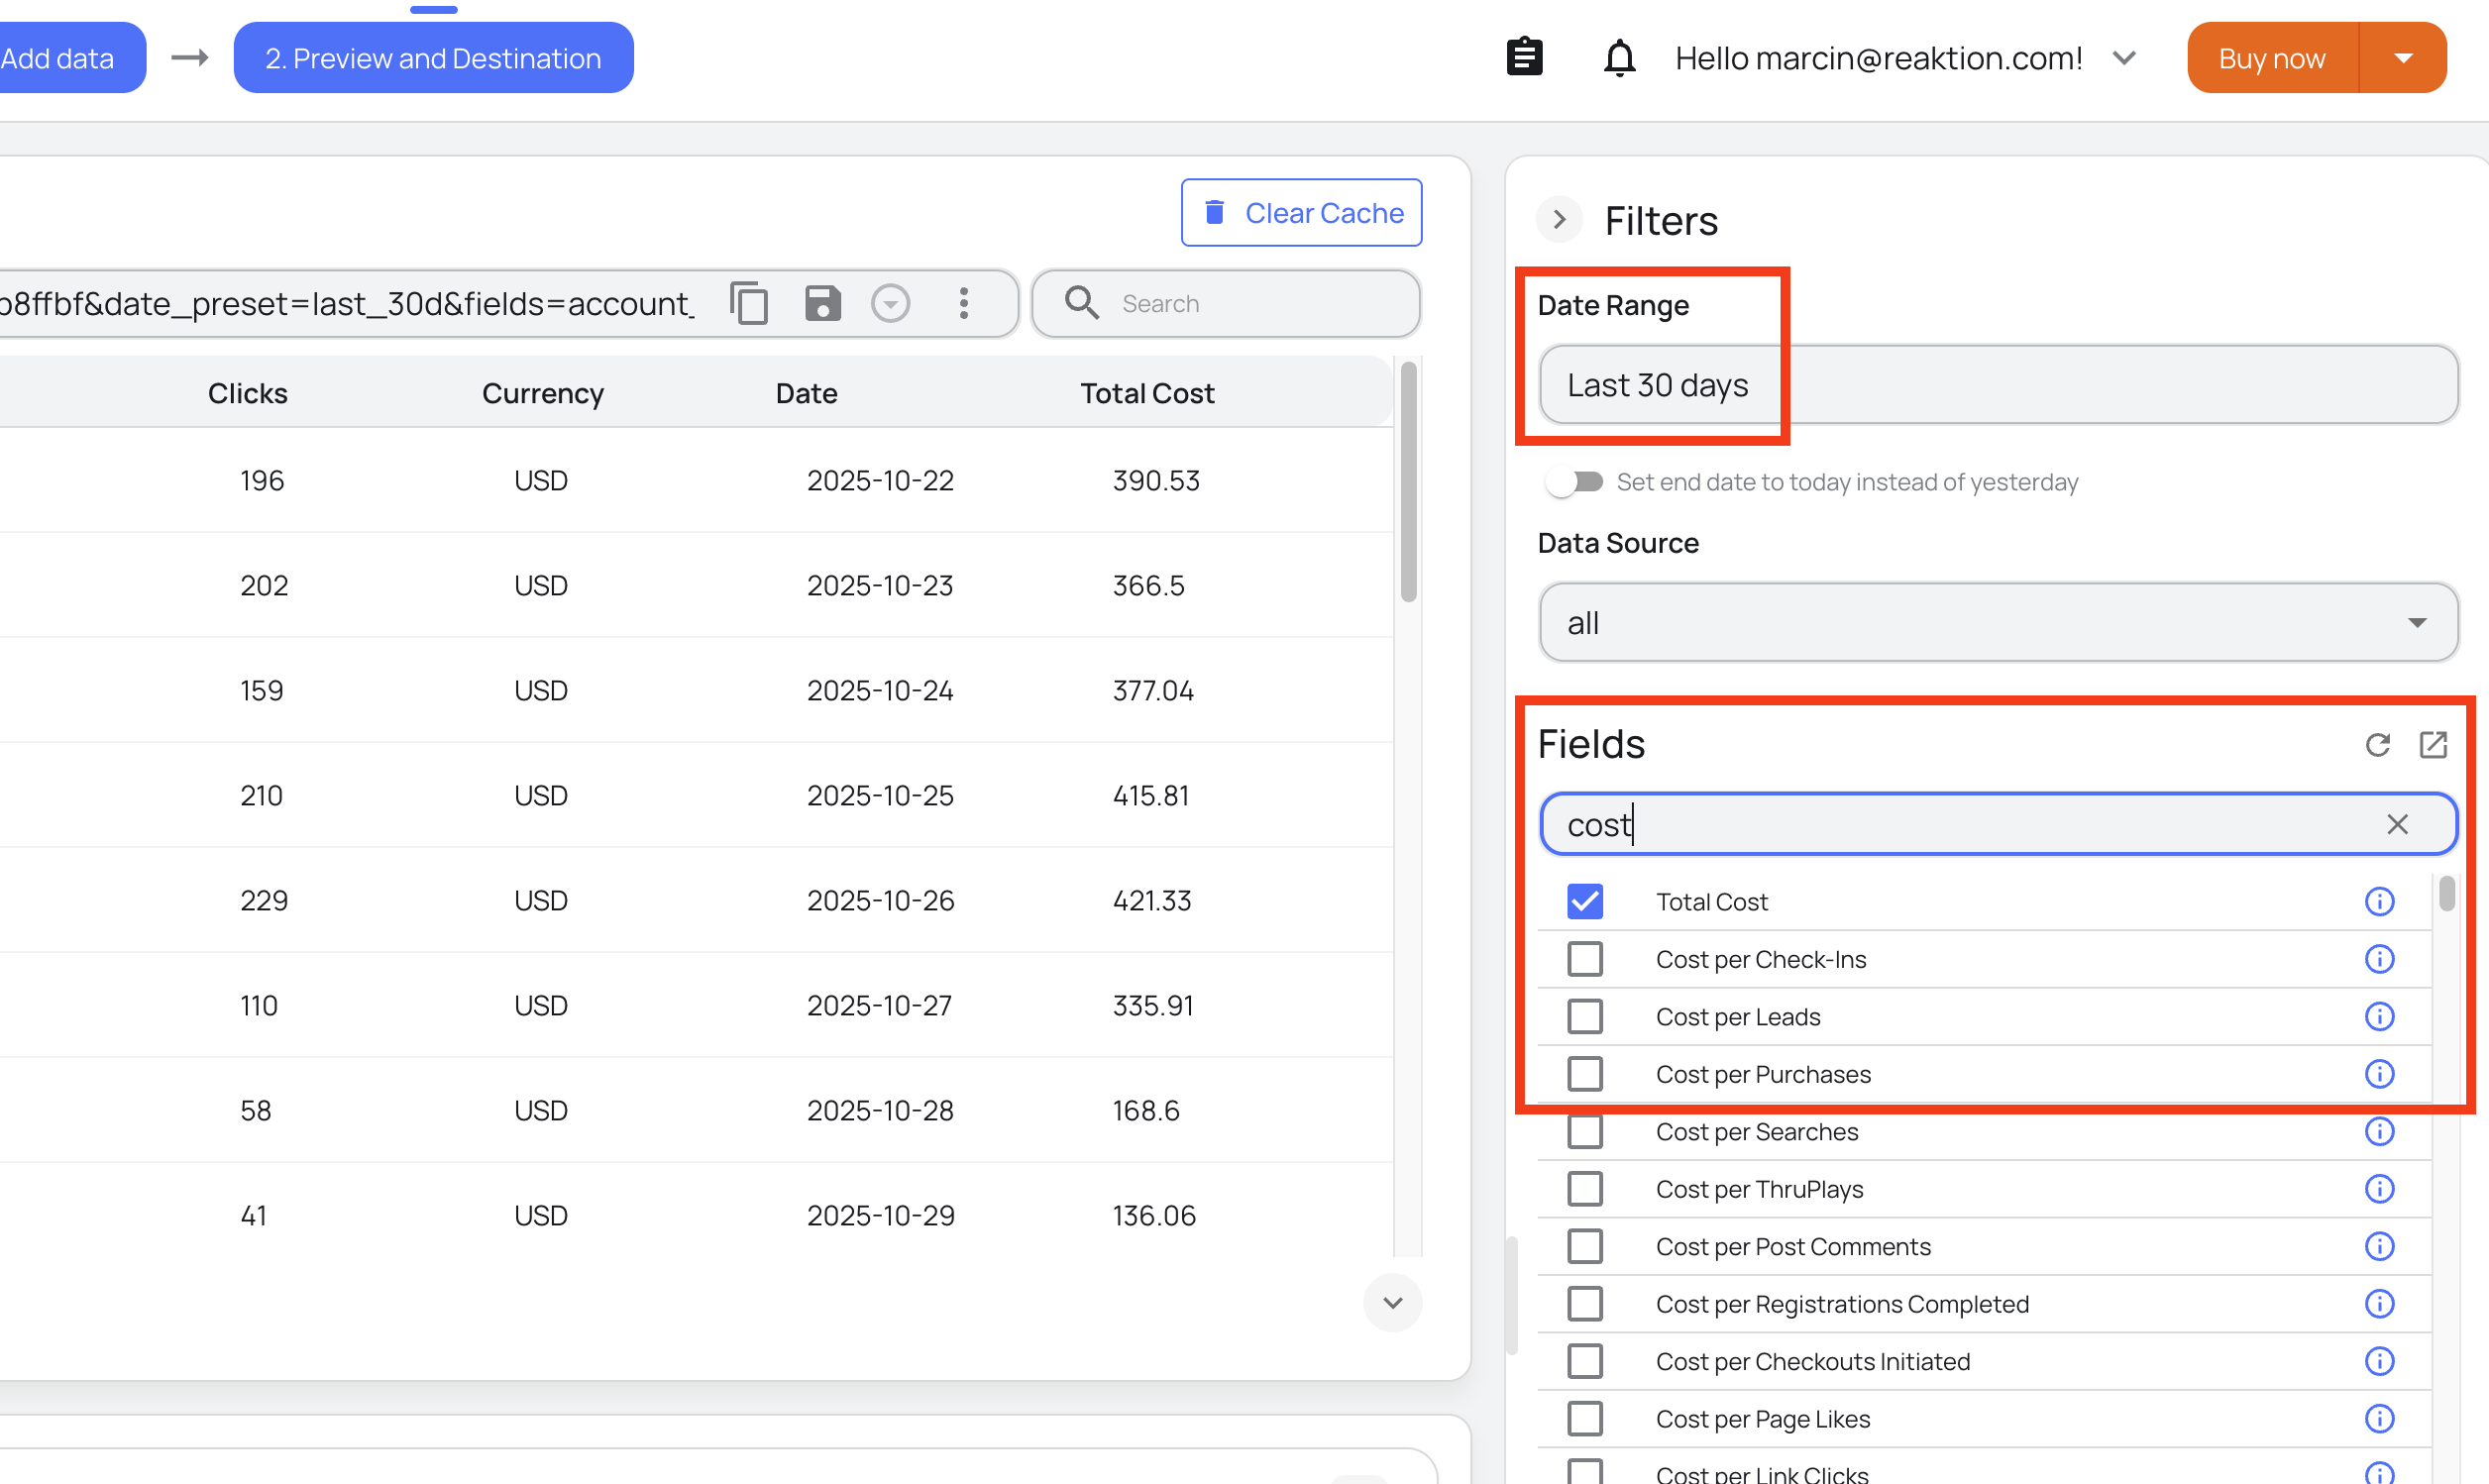The width and height of the screenshot is (2489, 1484).
Task: Uncheck the Total Cost field
Action: 1584,901
